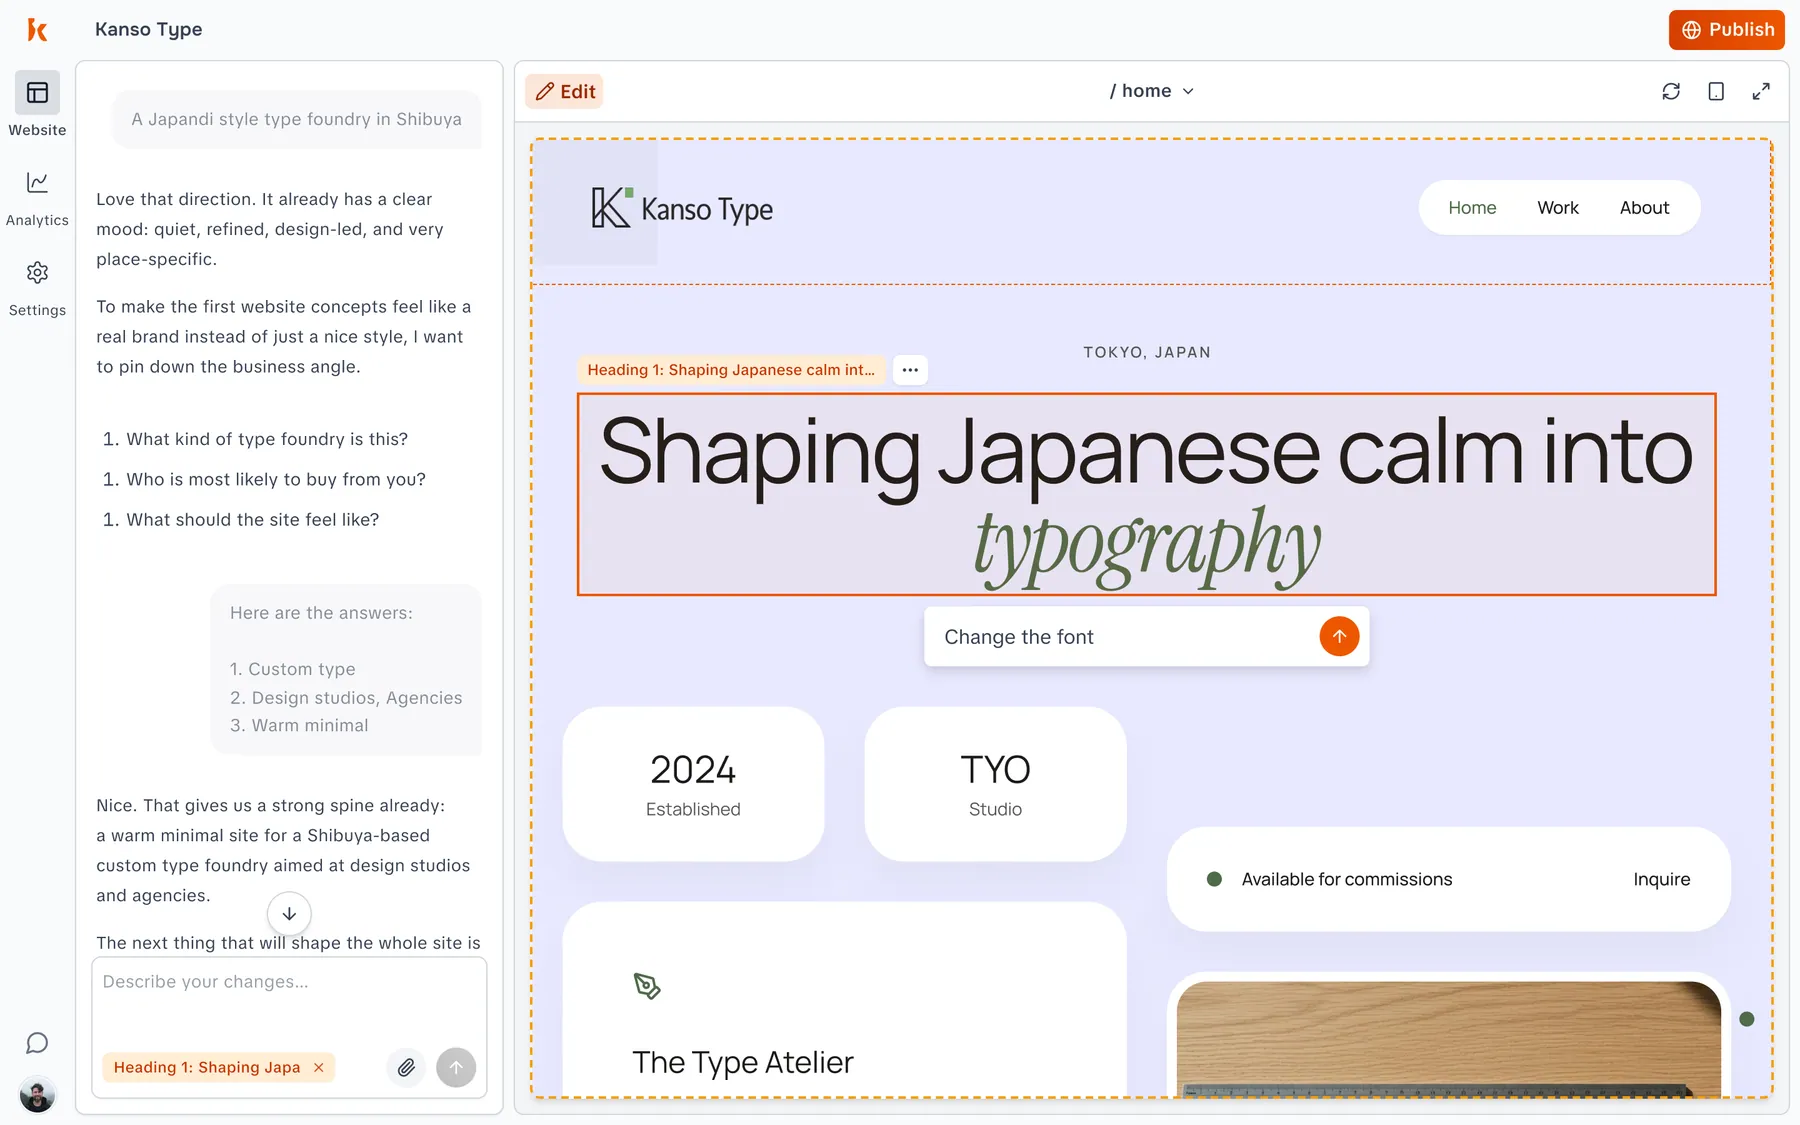This screenshot has width=1800, height=1125.
Task: Click the pen nib icon in Atelier card
Action: (647, 986)
